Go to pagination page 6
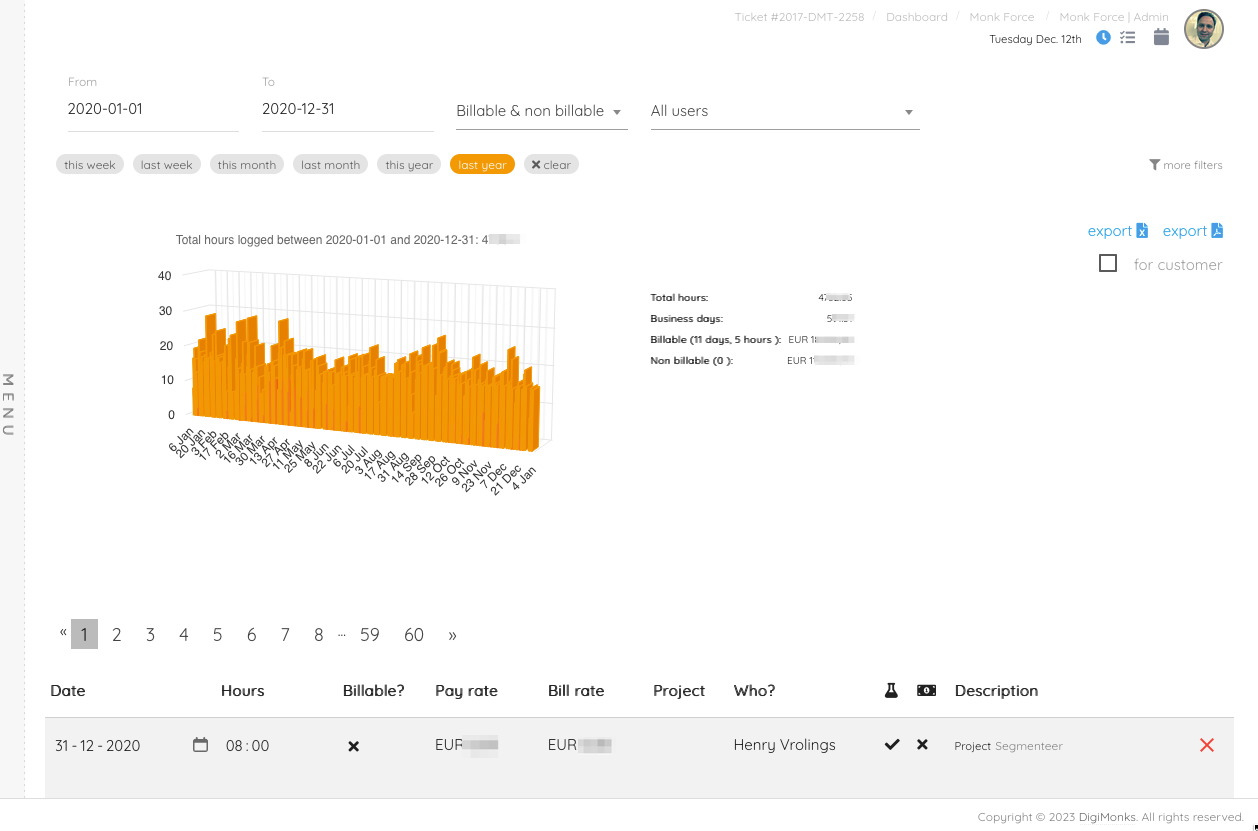 click(x=251, y=634)
